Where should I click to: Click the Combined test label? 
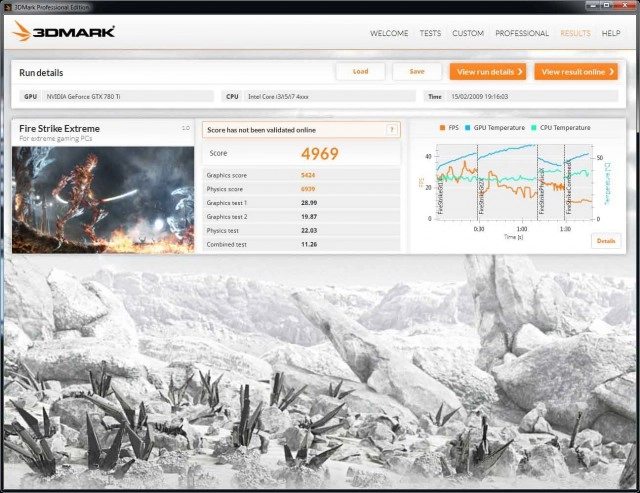pyautogui.click(x=227, y=244)
